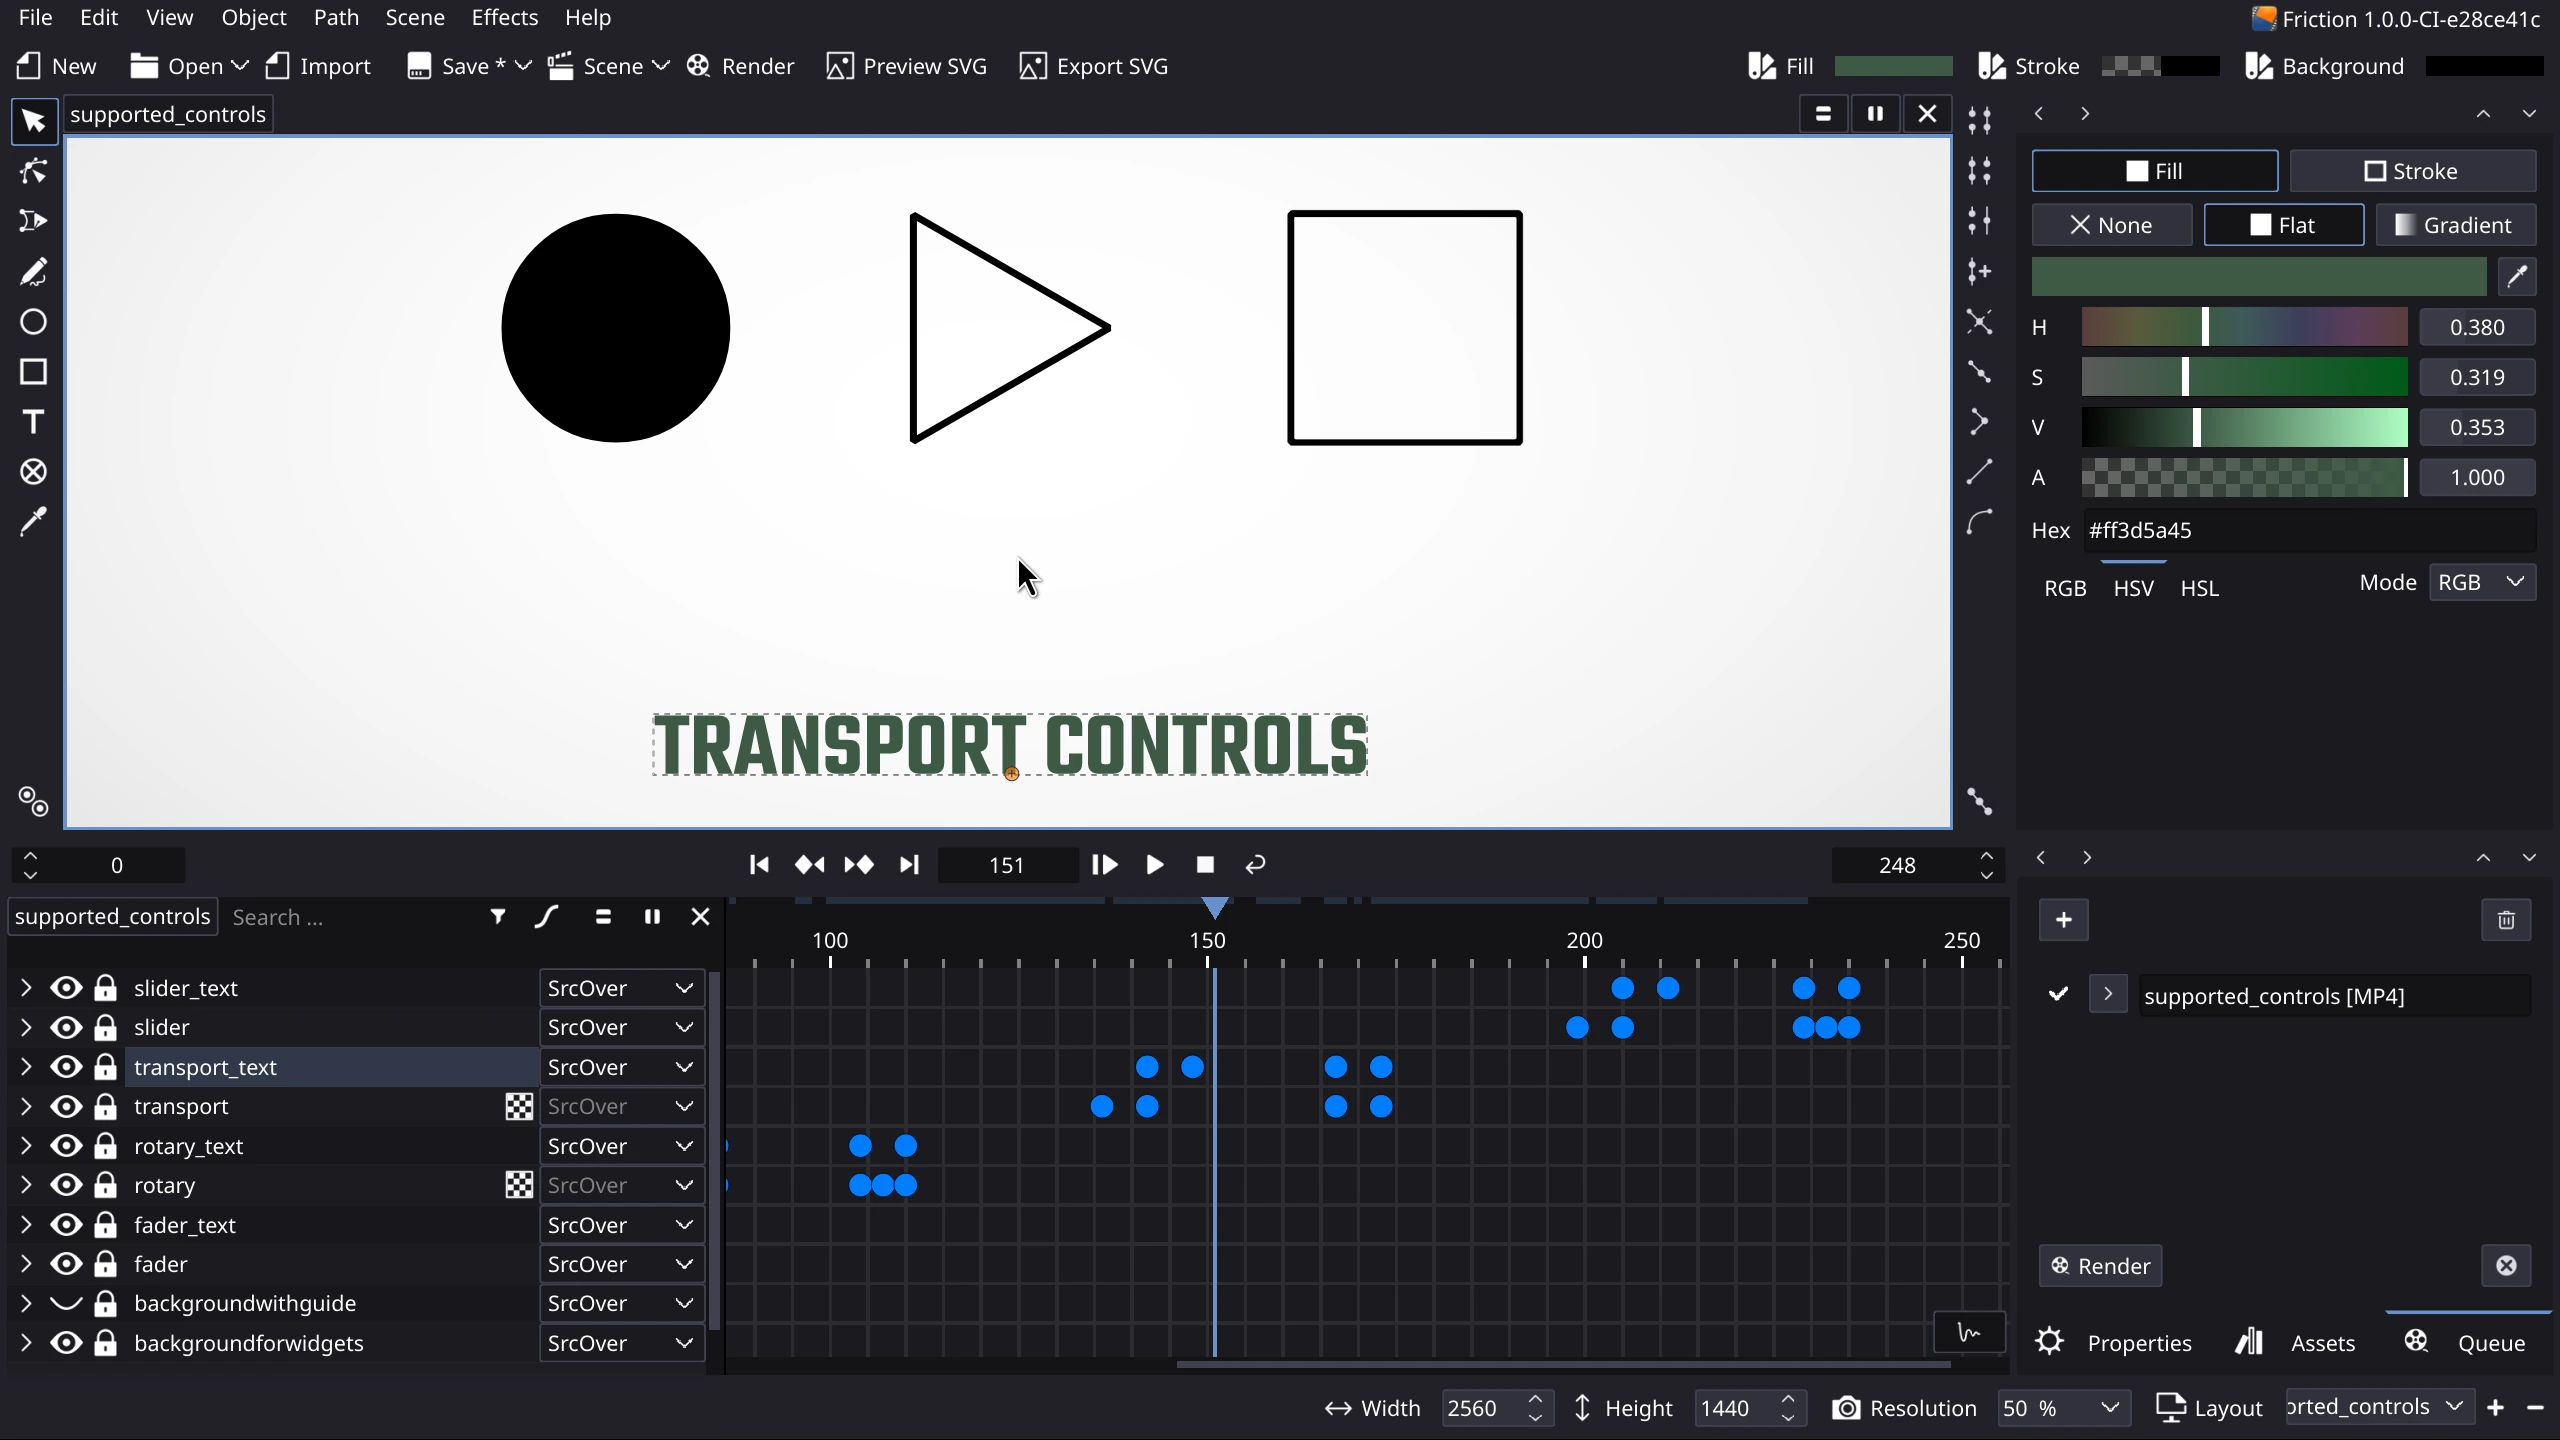Viewport: 2560px width, 1440px height.
Task: Expand the slider layer group
Action: [25, 1027]
